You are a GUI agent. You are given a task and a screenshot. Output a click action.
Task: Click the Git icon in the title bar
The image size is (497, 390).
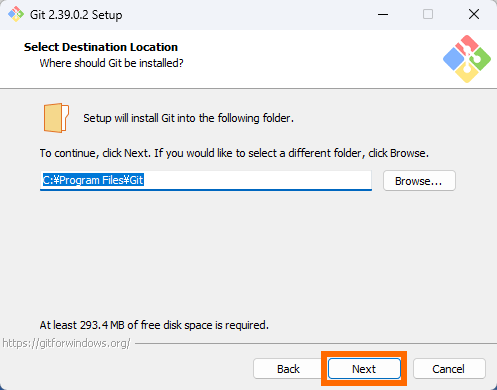click(x=16, y=14)
